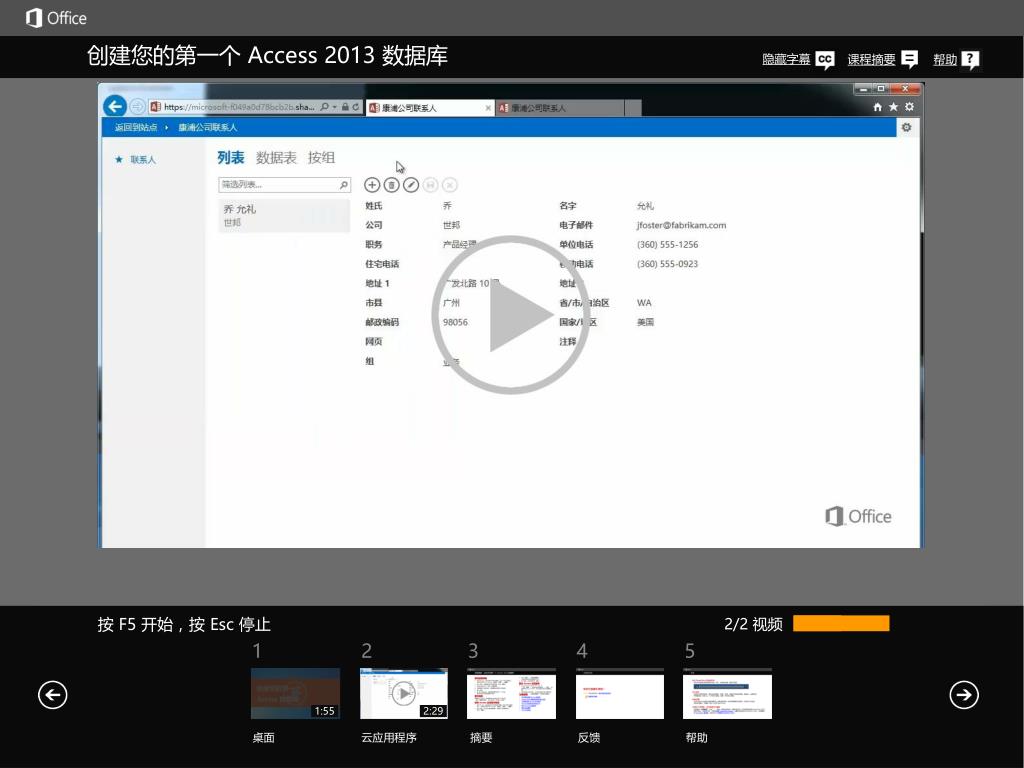
Task: Click the browser address bar URL
Action: (238, 106)
